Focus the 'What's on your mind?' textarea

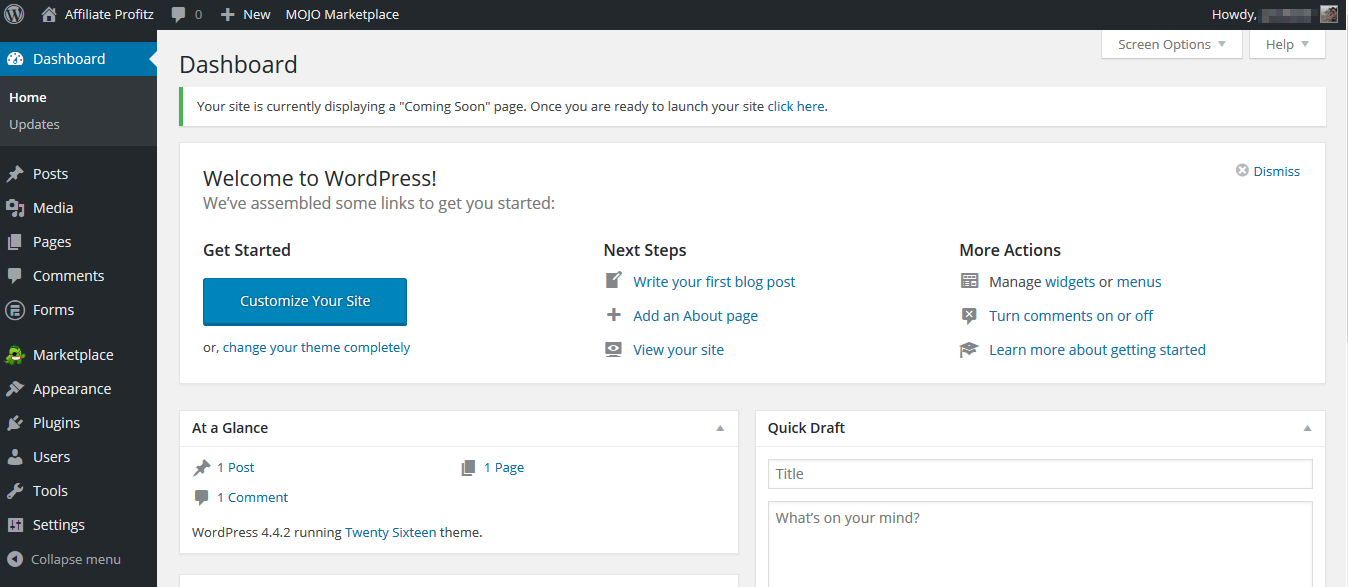(x=1040, y=544)
